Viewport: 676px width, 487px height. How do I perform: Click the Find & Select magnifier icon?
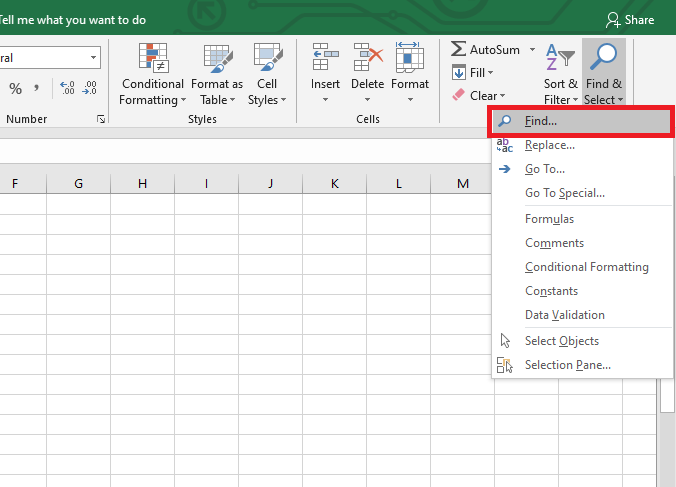[603, 57]
